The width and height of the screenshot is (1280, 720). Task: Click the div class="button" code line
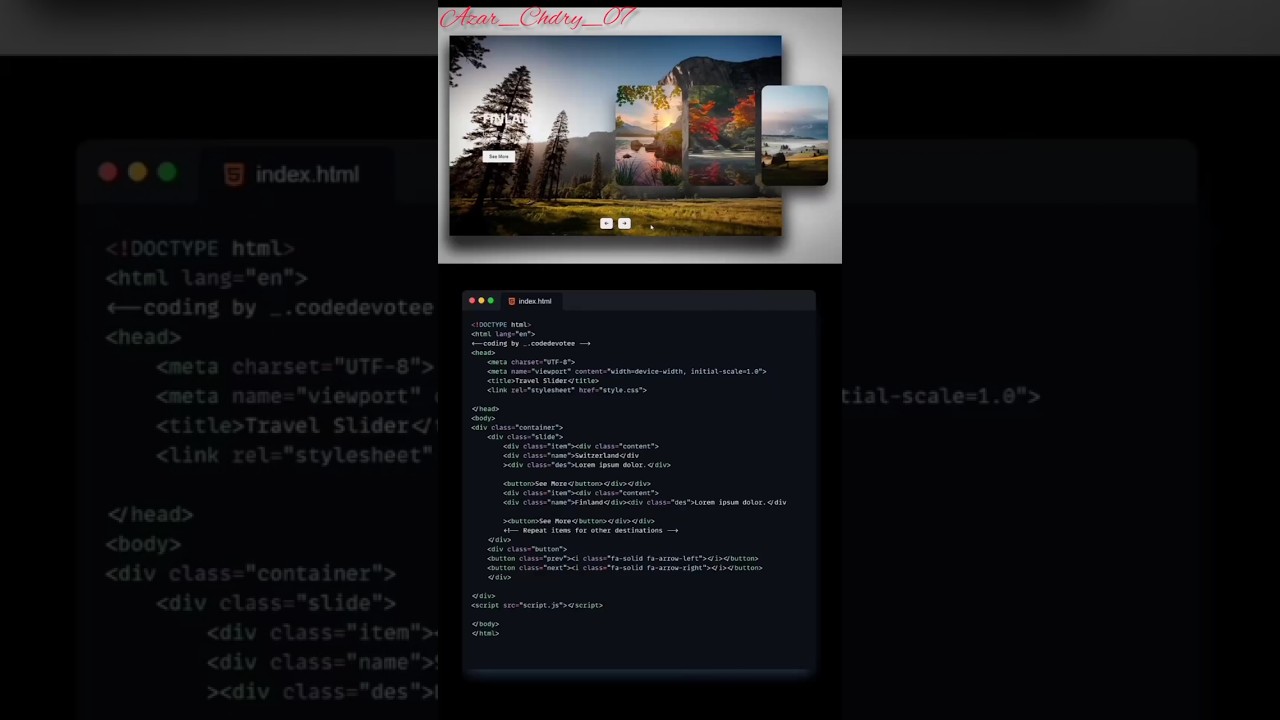(527, 549)
